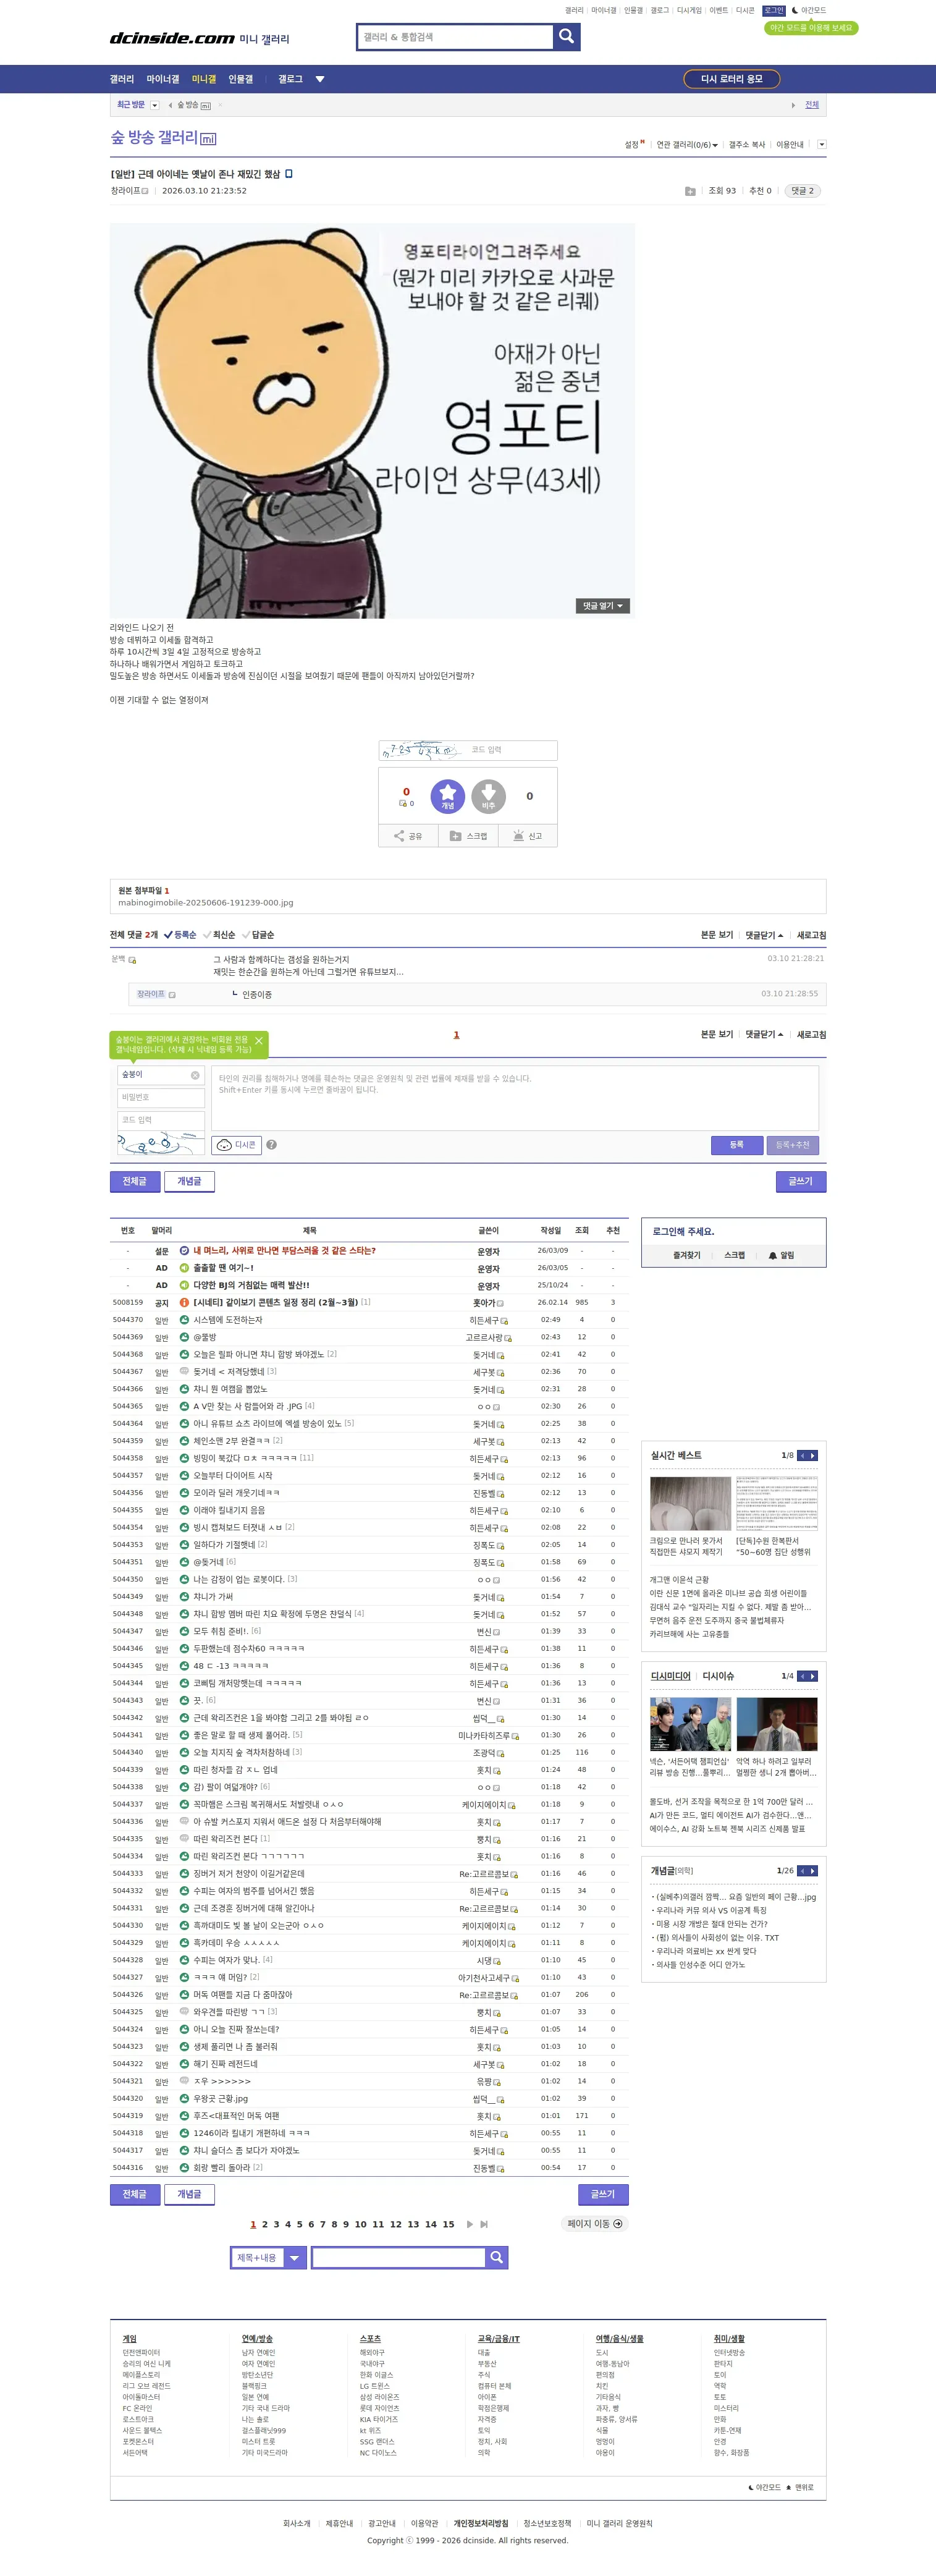Expand the arrow box next to 이용안내

822,145
